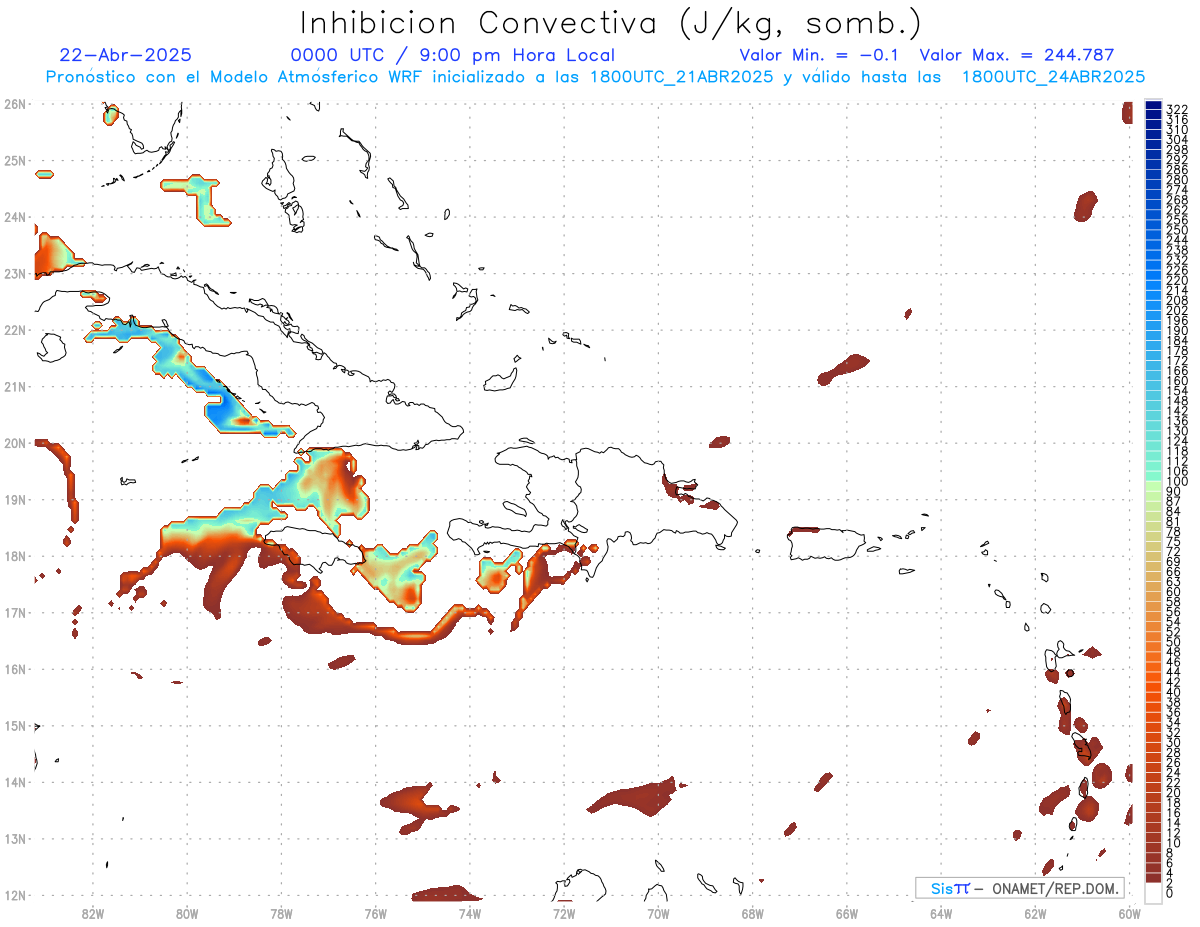Click the 15N latitude label

(14, 725)
